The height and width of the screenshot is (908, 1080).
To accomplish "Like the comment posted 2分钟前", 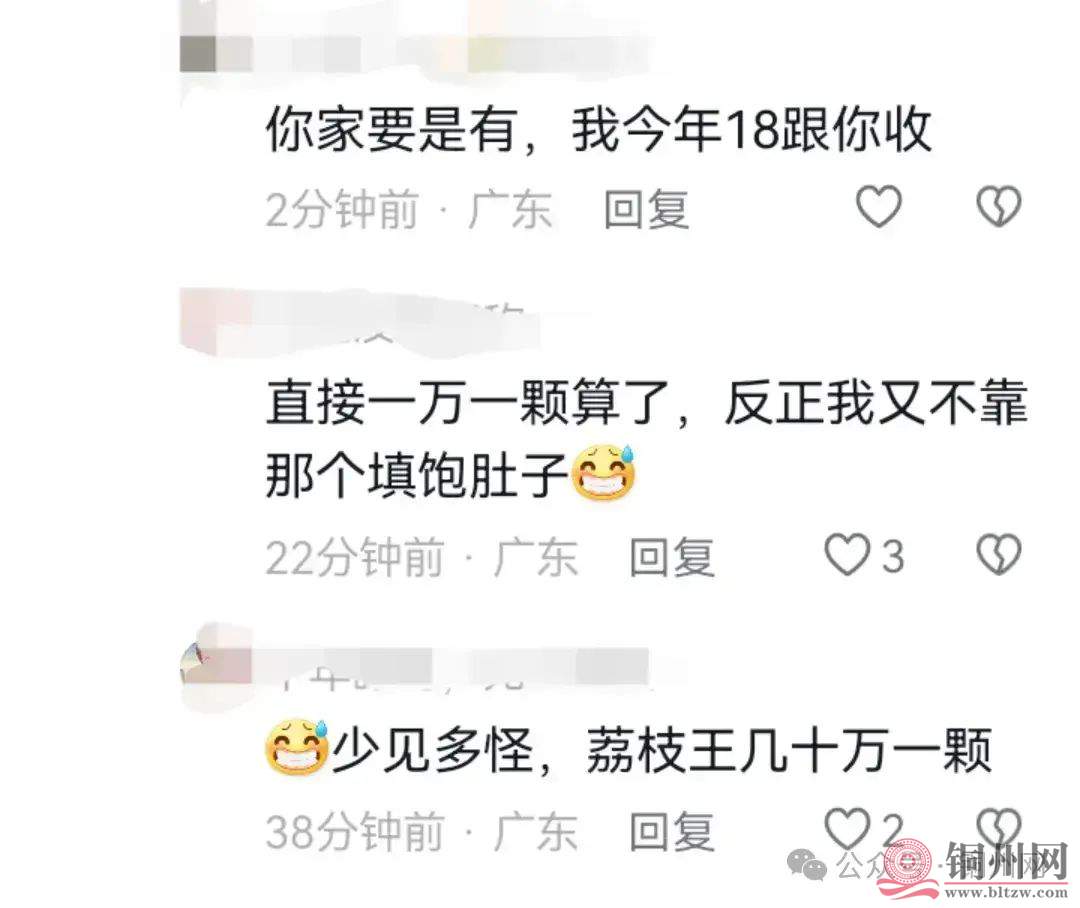I will (878, 206).
